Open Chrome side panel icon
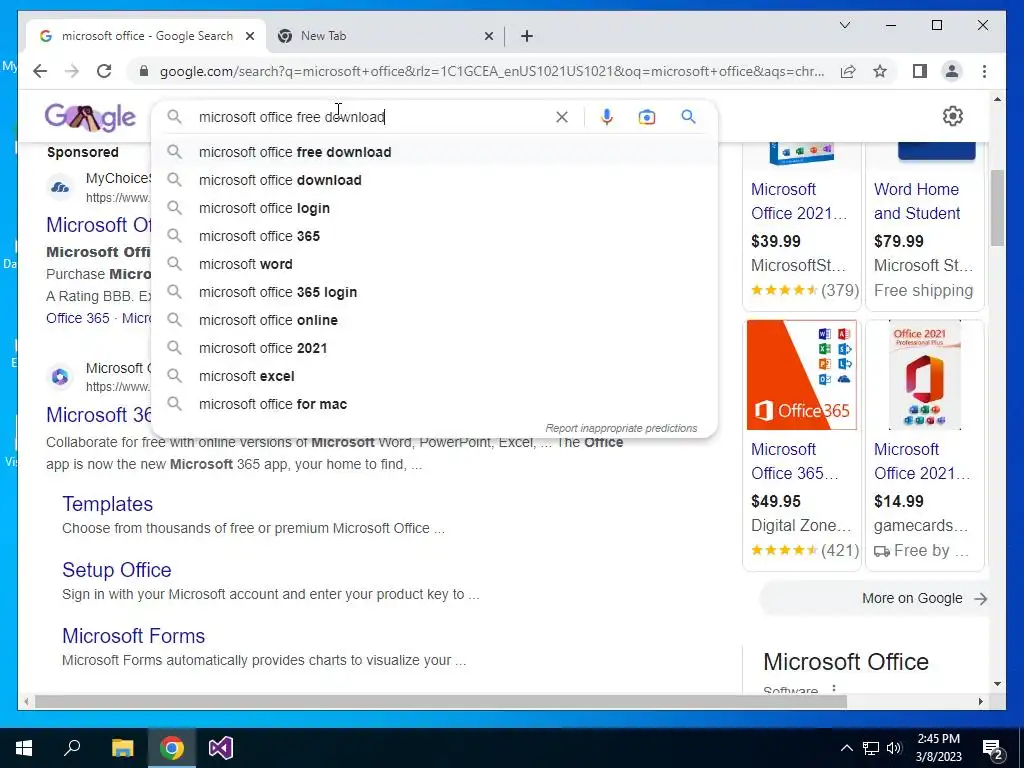Screen dimensions: 1024x768 (920, 71)
